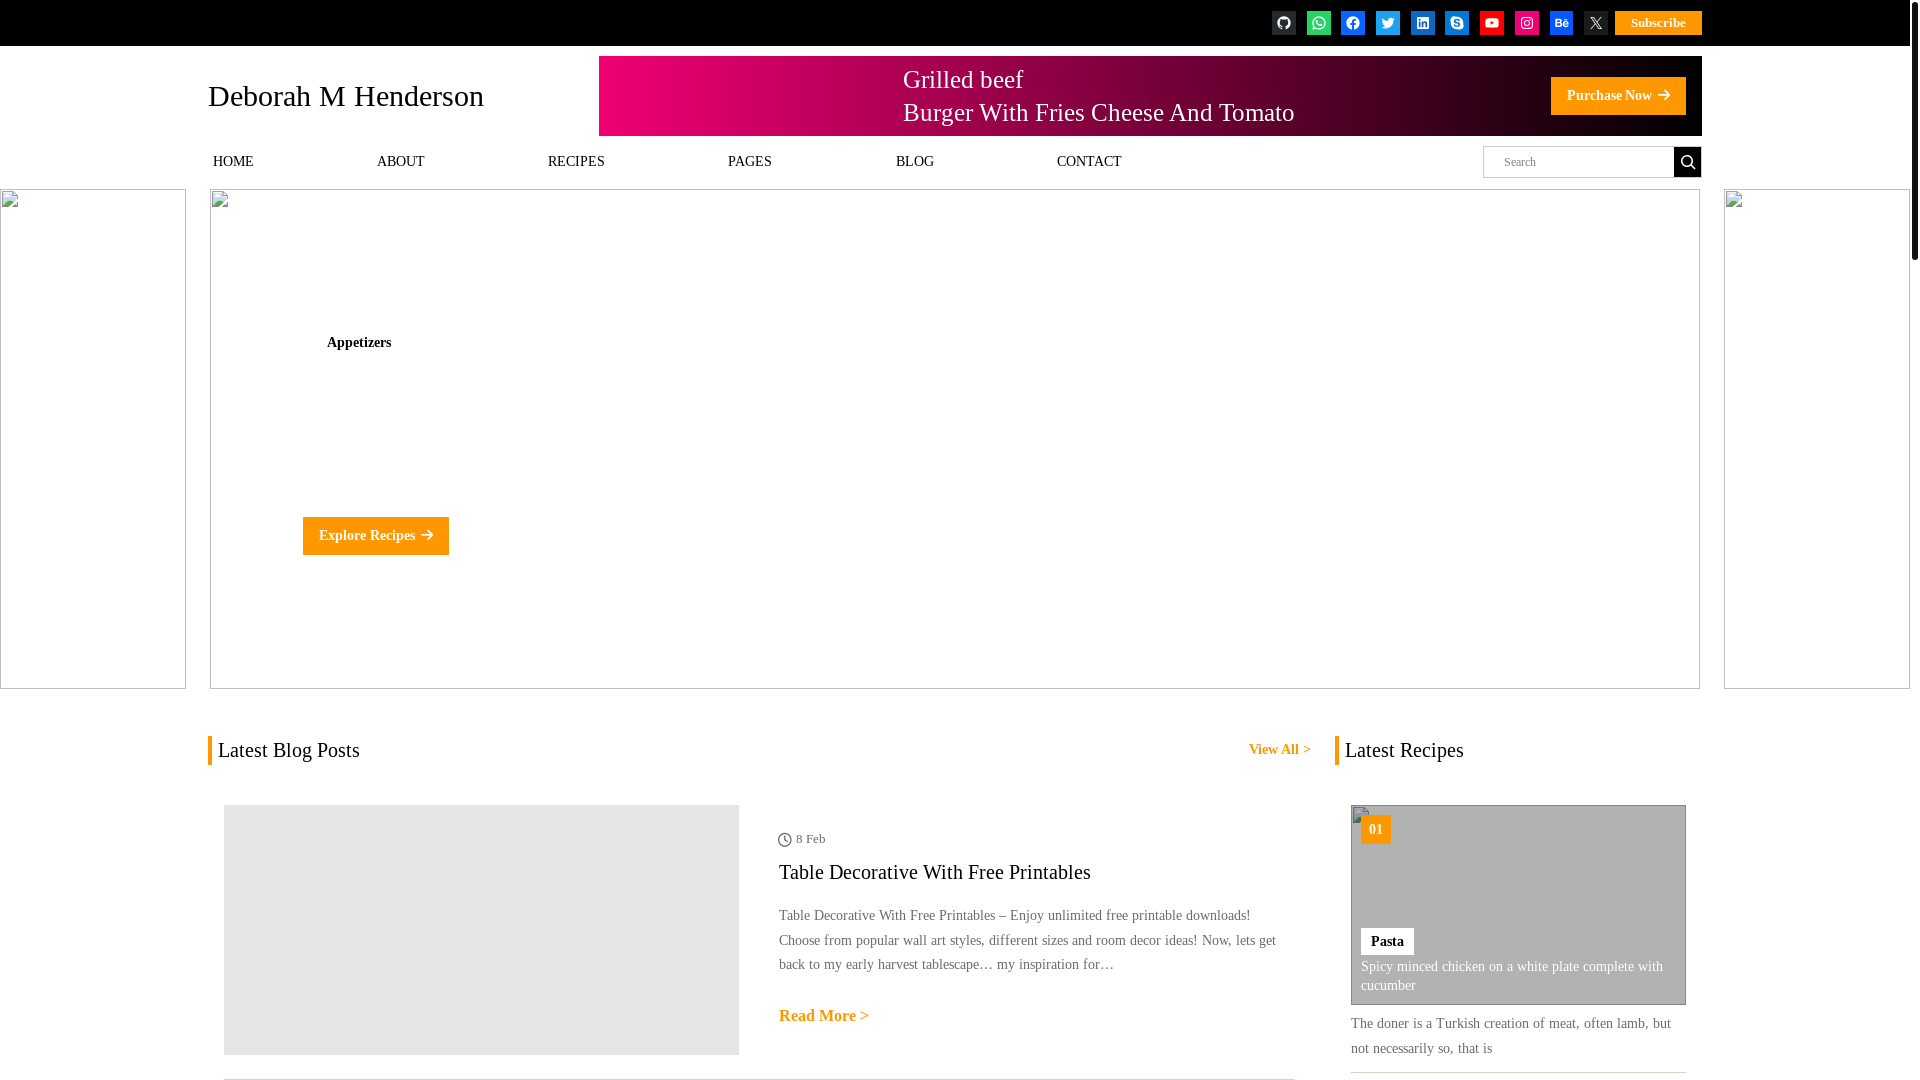Click the next slide image on right
The height and width of the screenshot is (1080, 1920).
coord(1817,439)
